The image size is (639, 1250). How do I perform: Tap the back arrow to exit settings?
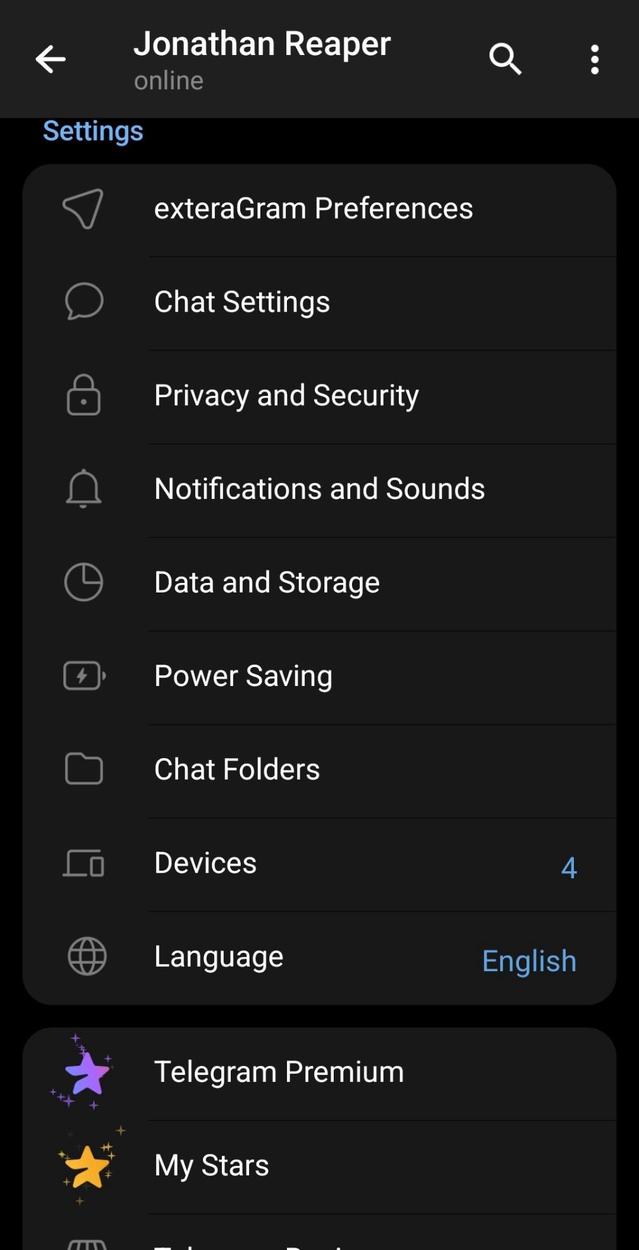(50, 59)
